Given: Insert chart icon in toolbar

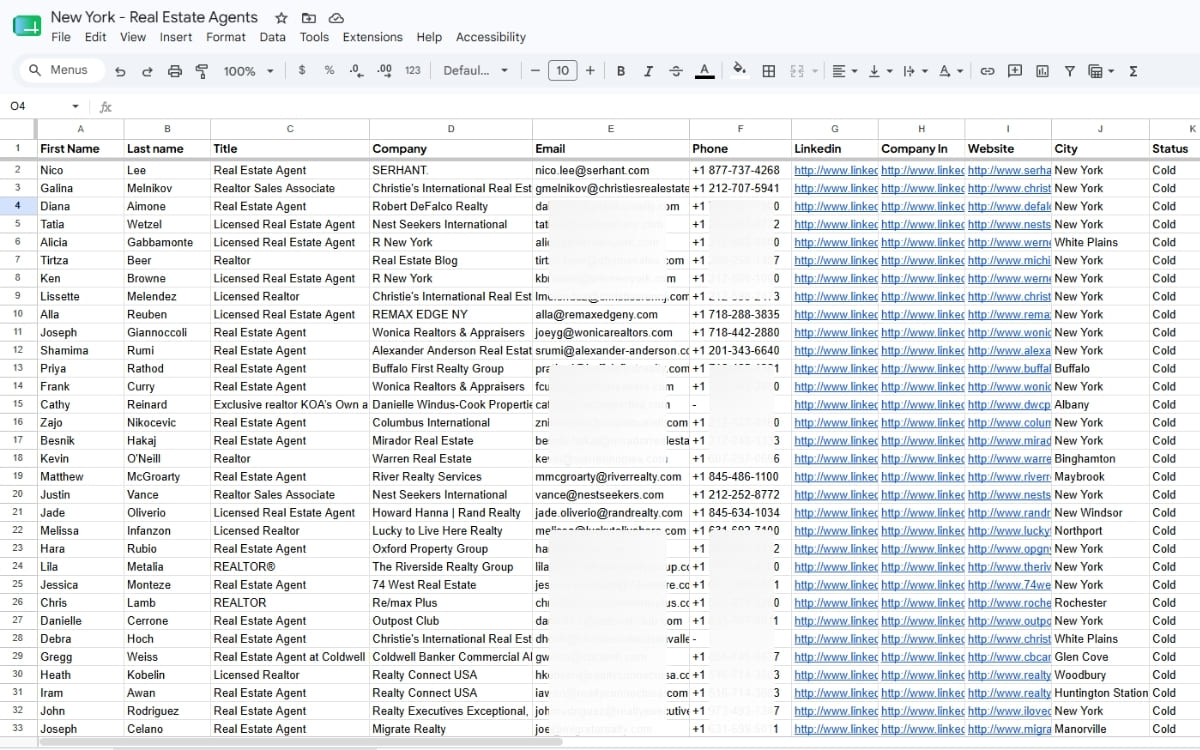Looking at the screenshot, I should [1042, 71].
